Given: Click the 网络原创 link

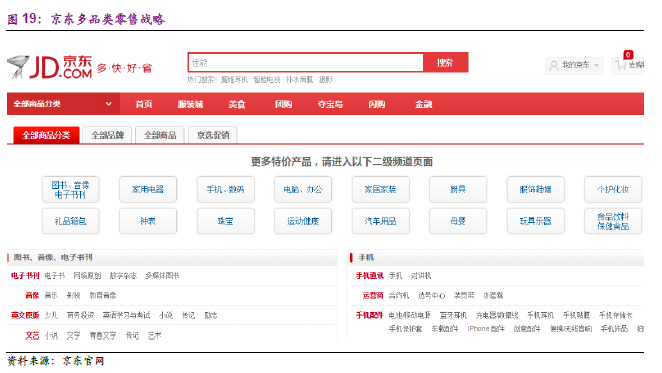Looking at the screenshot, I should tap(87, 276).
